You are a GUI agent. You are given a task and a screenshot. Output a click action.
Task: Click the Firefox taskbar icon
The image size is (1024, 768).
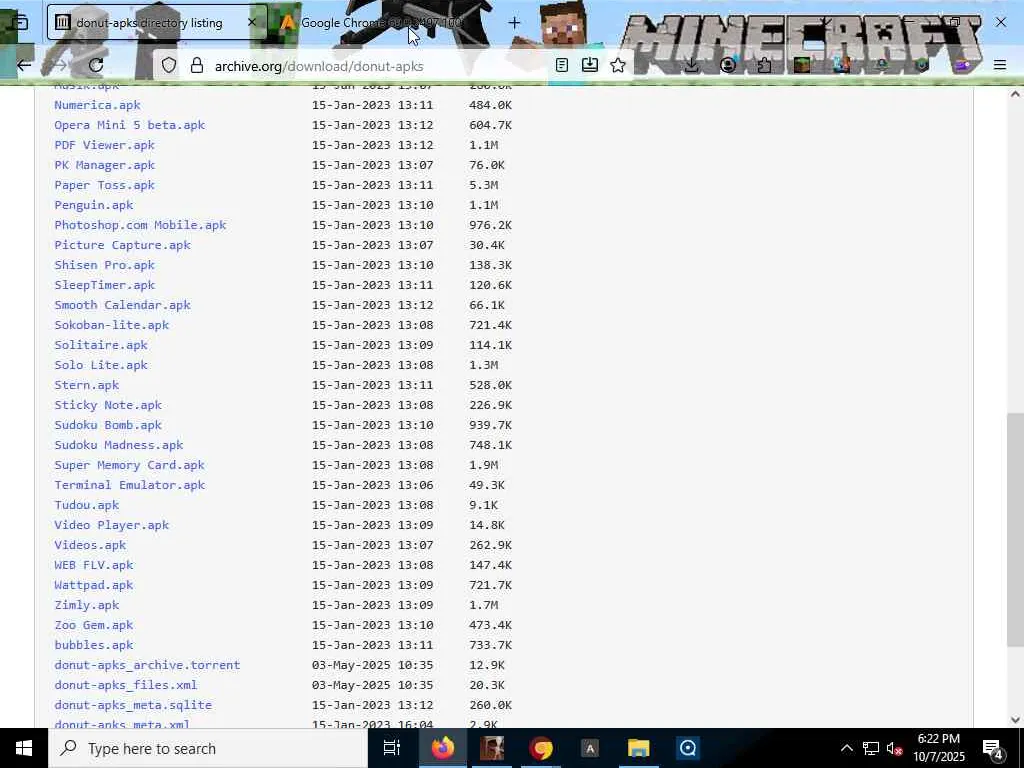pos(443,748)
